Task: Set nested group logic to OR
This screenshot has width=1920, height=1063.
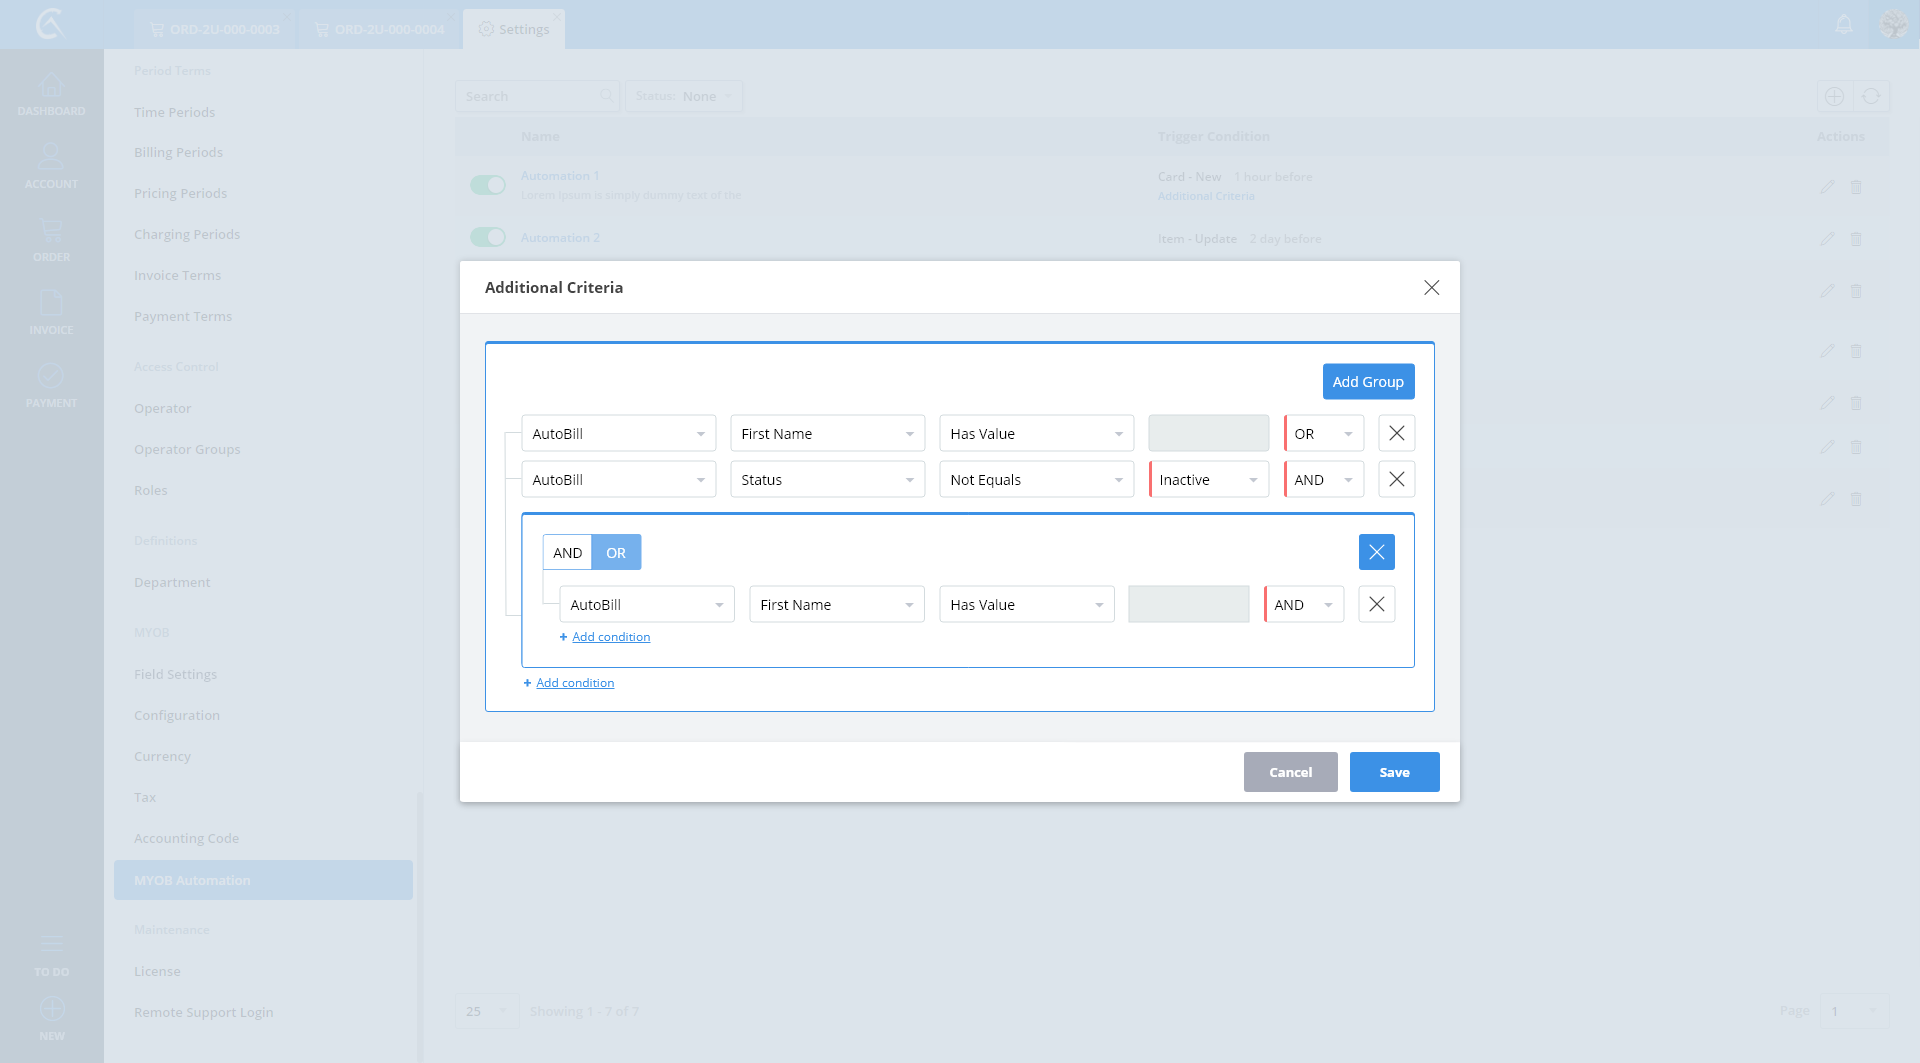Action: 616,552
